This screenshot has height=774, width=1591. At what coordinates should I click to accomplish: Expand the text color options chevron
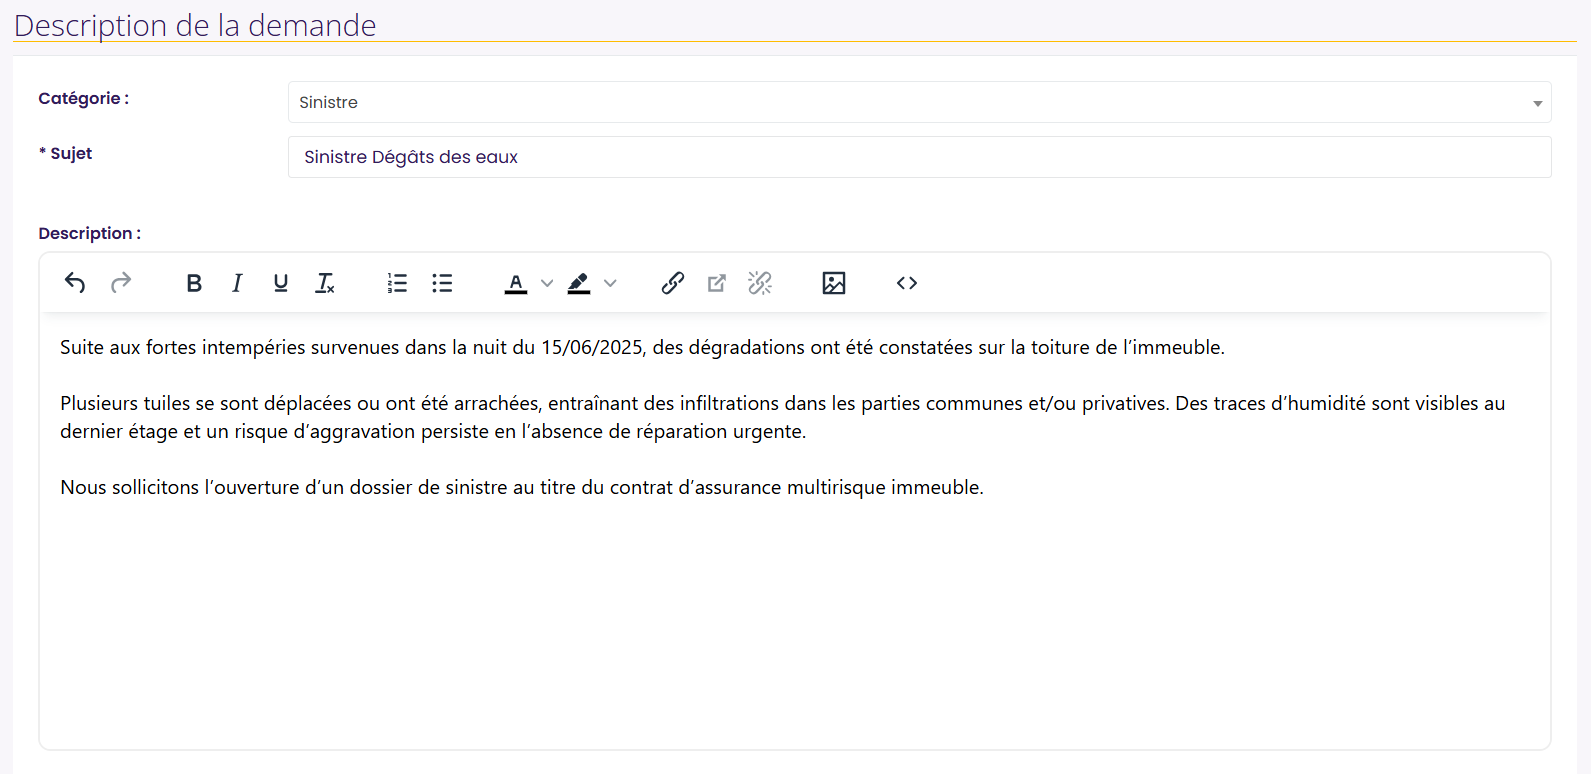(x=547, y=283)
